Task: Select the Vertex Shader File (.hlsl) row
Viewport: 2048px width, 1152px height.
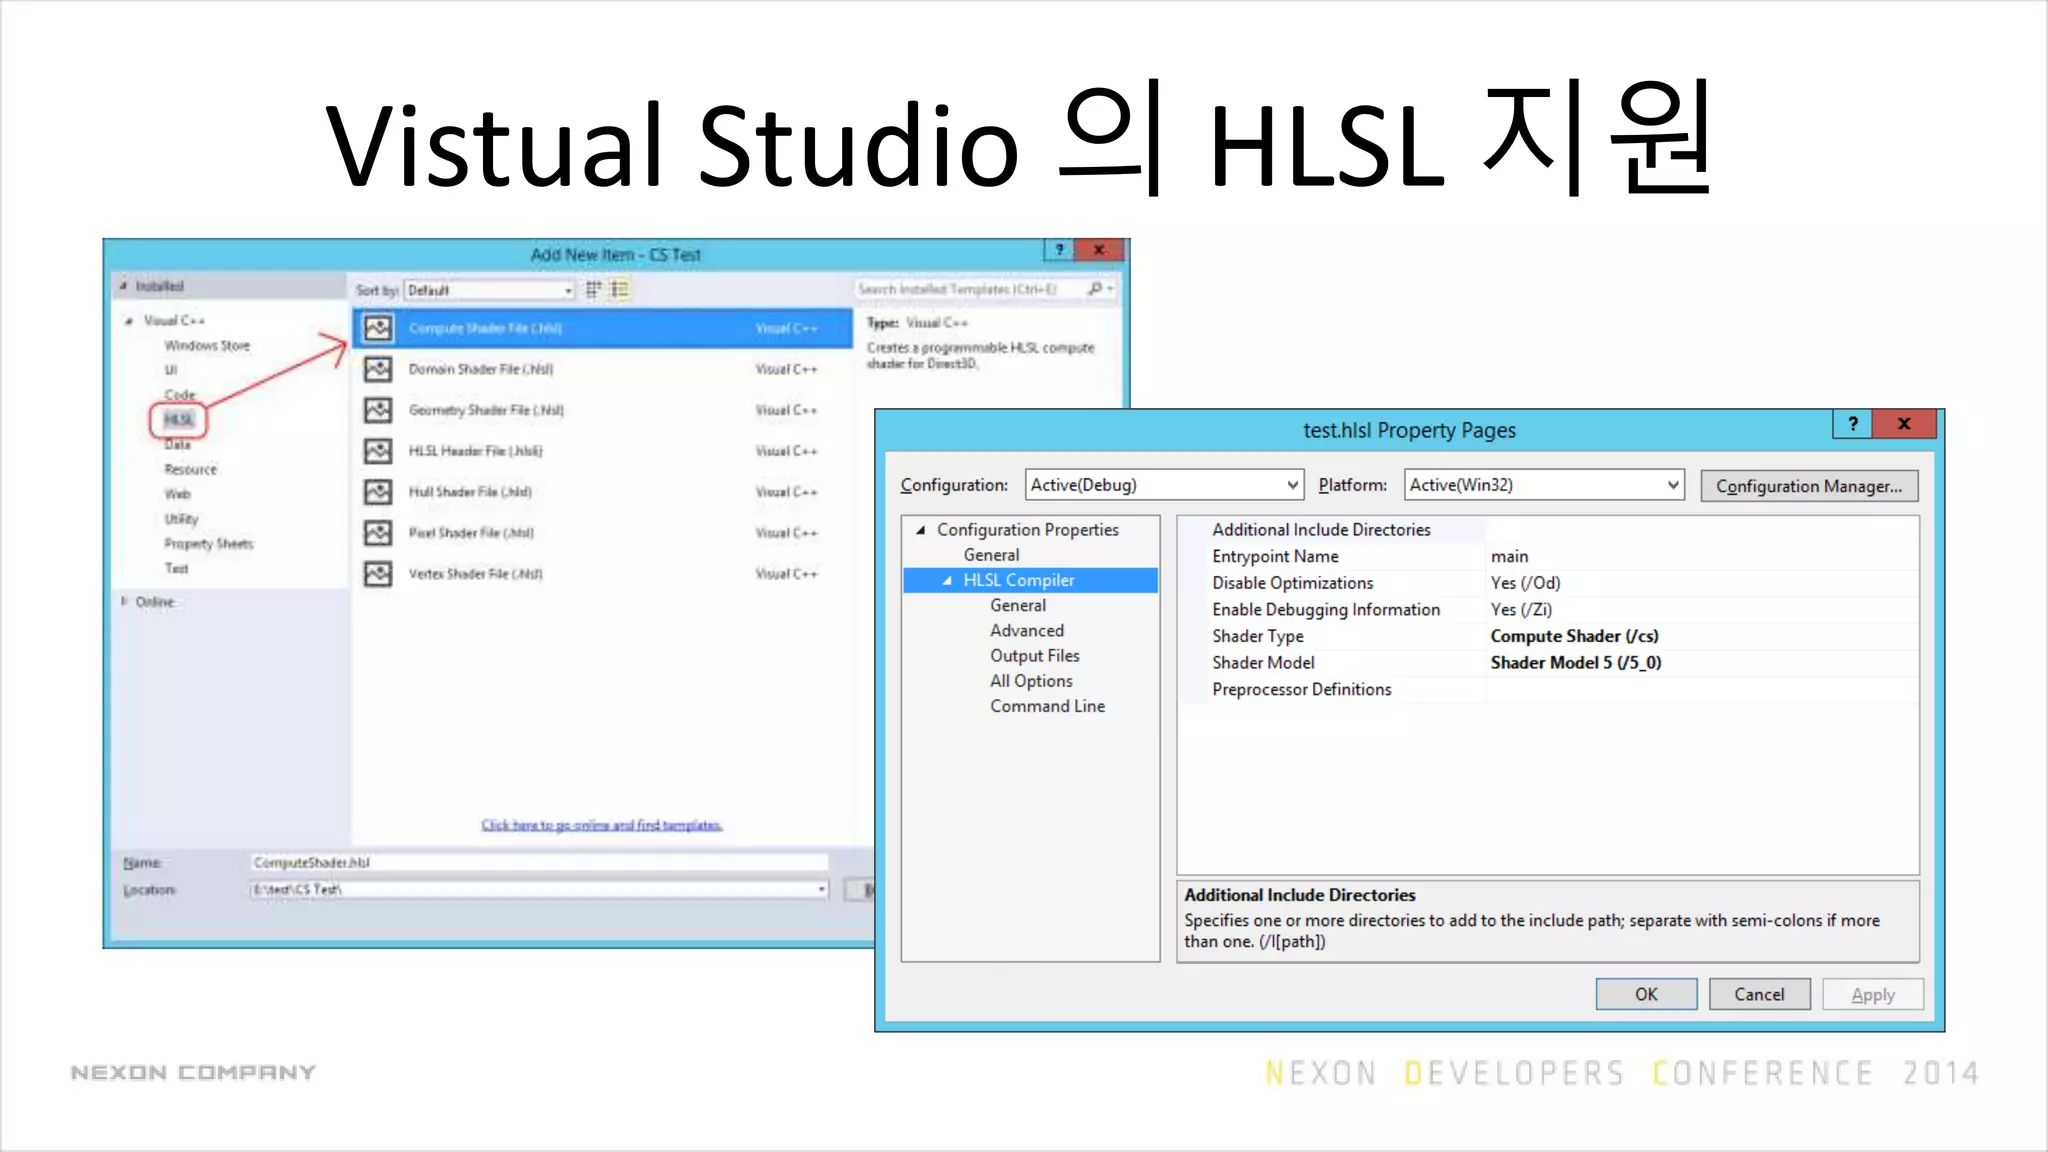Action: point(603,574)
